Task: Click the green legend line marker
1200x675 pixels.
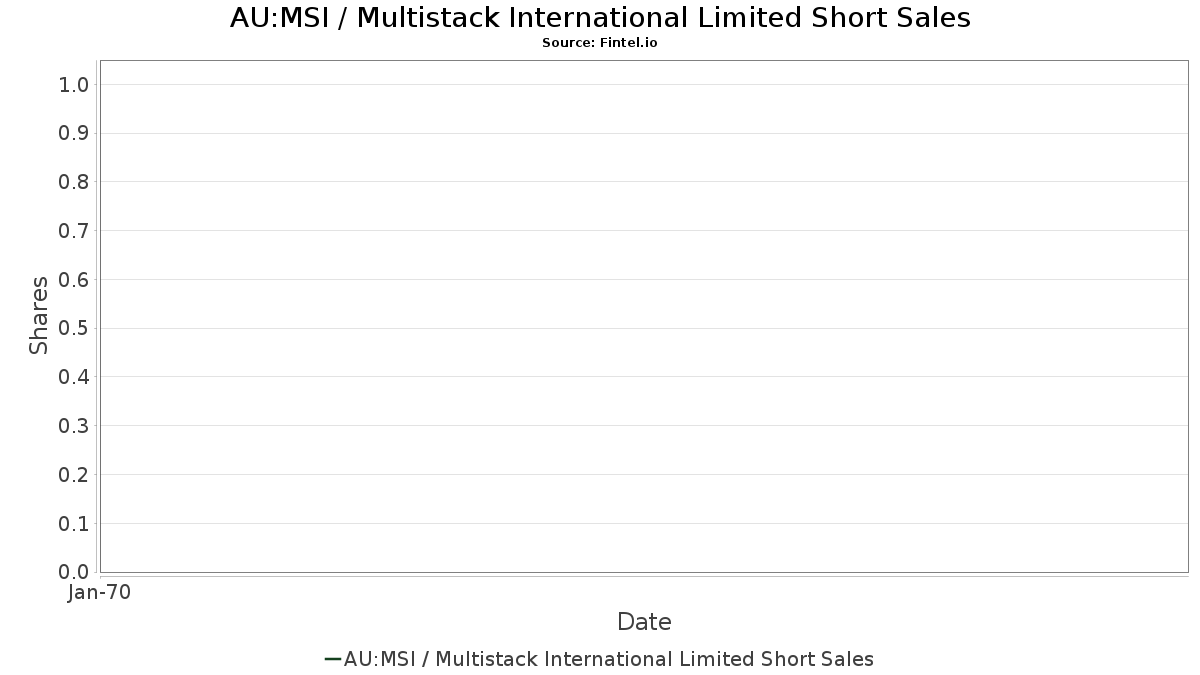Action: [333, 659]
